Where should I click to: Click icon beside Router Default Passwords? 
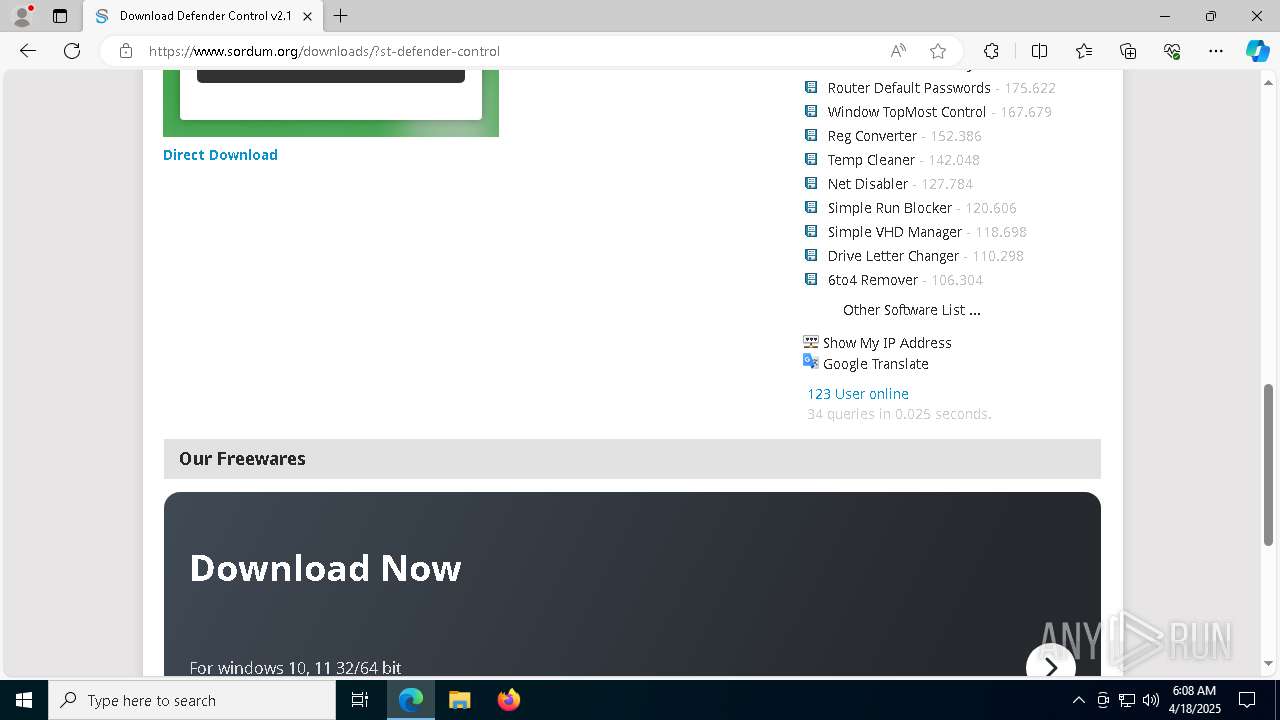[x=811, y=87]
